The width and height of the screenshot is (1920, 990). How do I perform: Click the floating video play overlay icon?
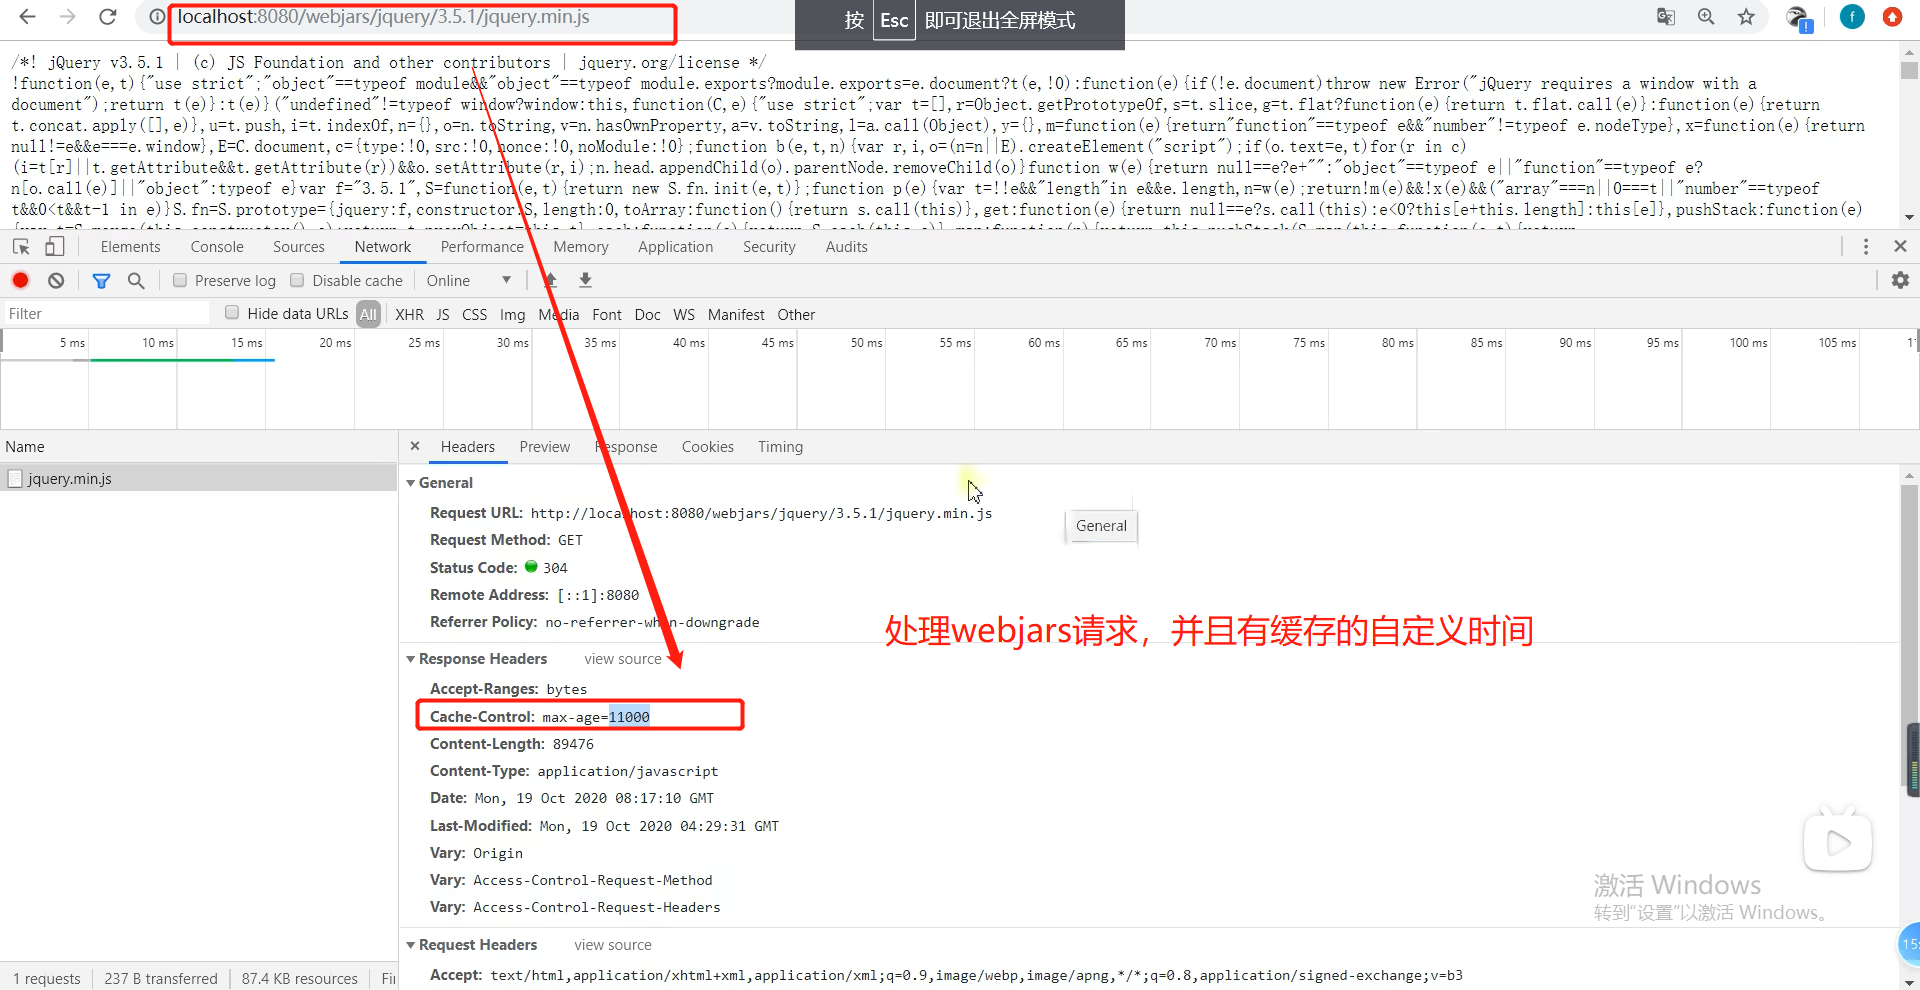tap(1838, 842)
